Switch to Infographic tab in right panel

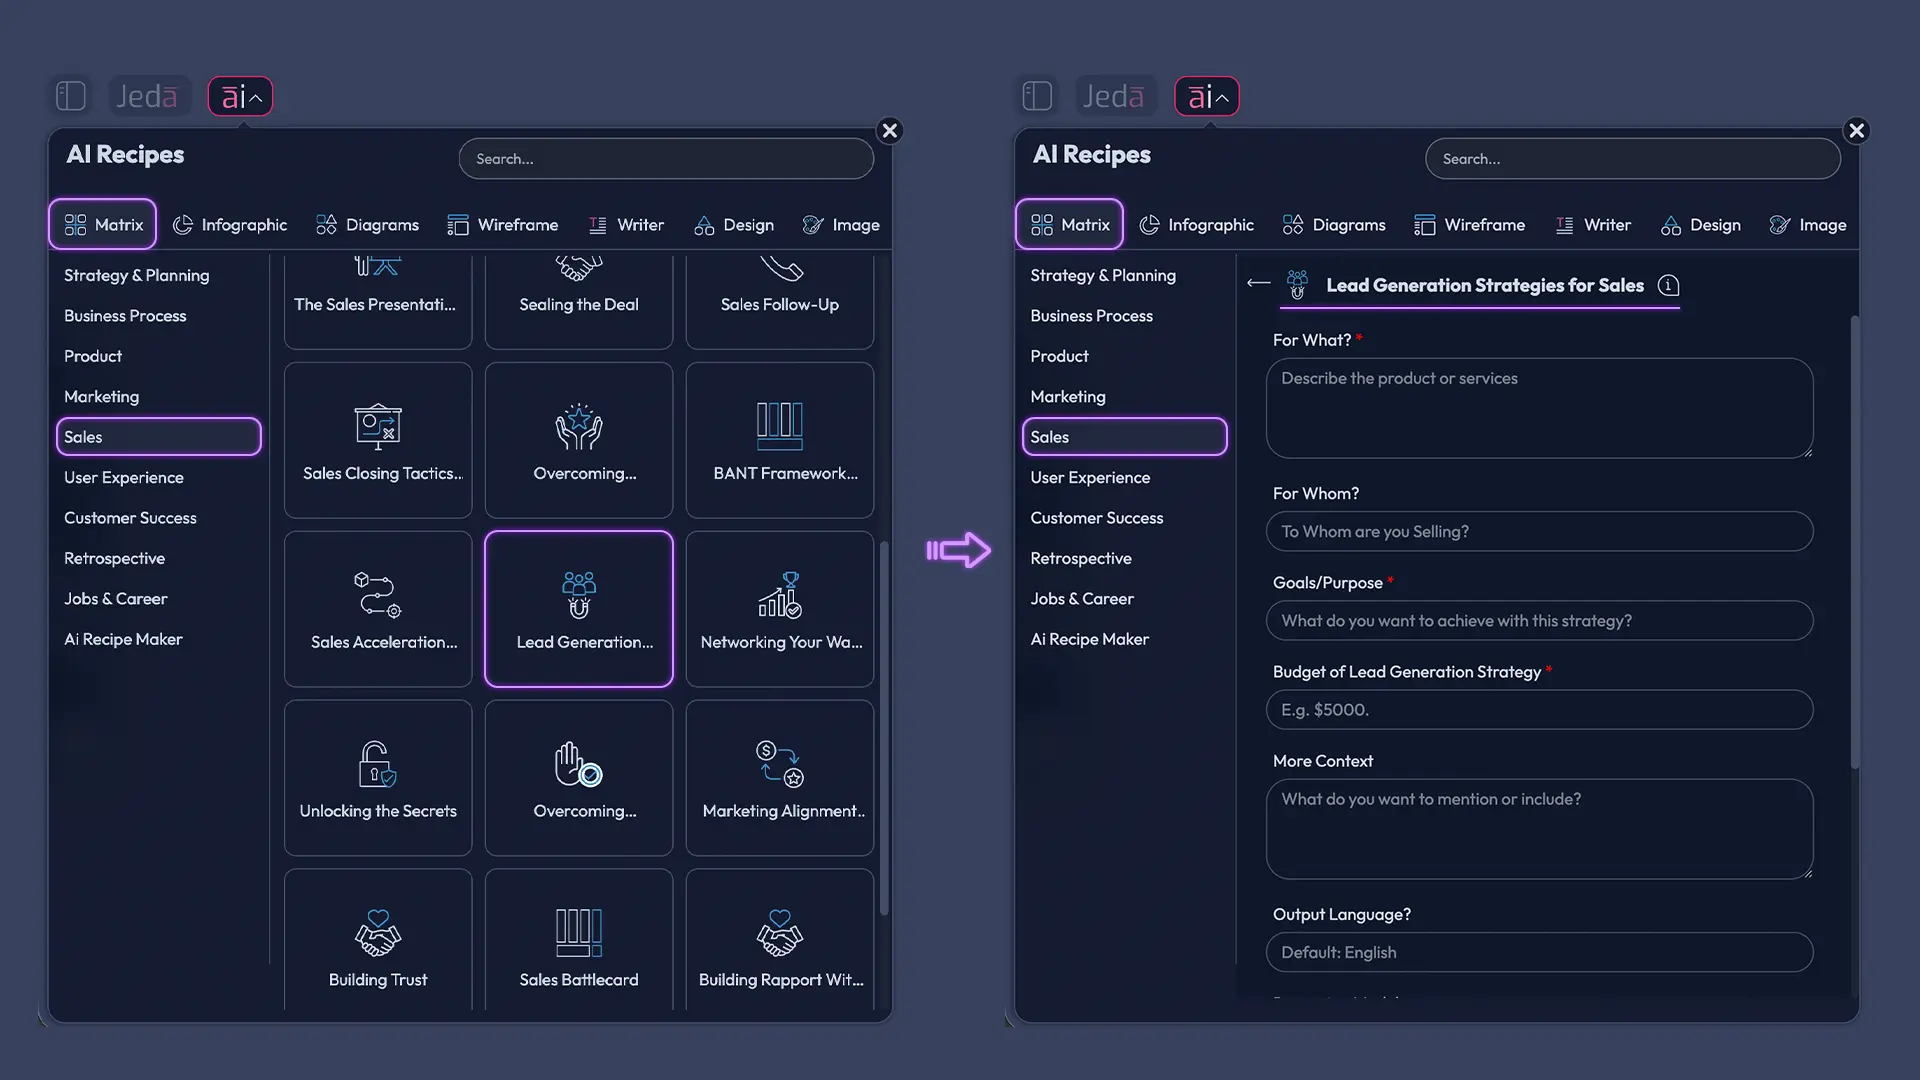1197,225
